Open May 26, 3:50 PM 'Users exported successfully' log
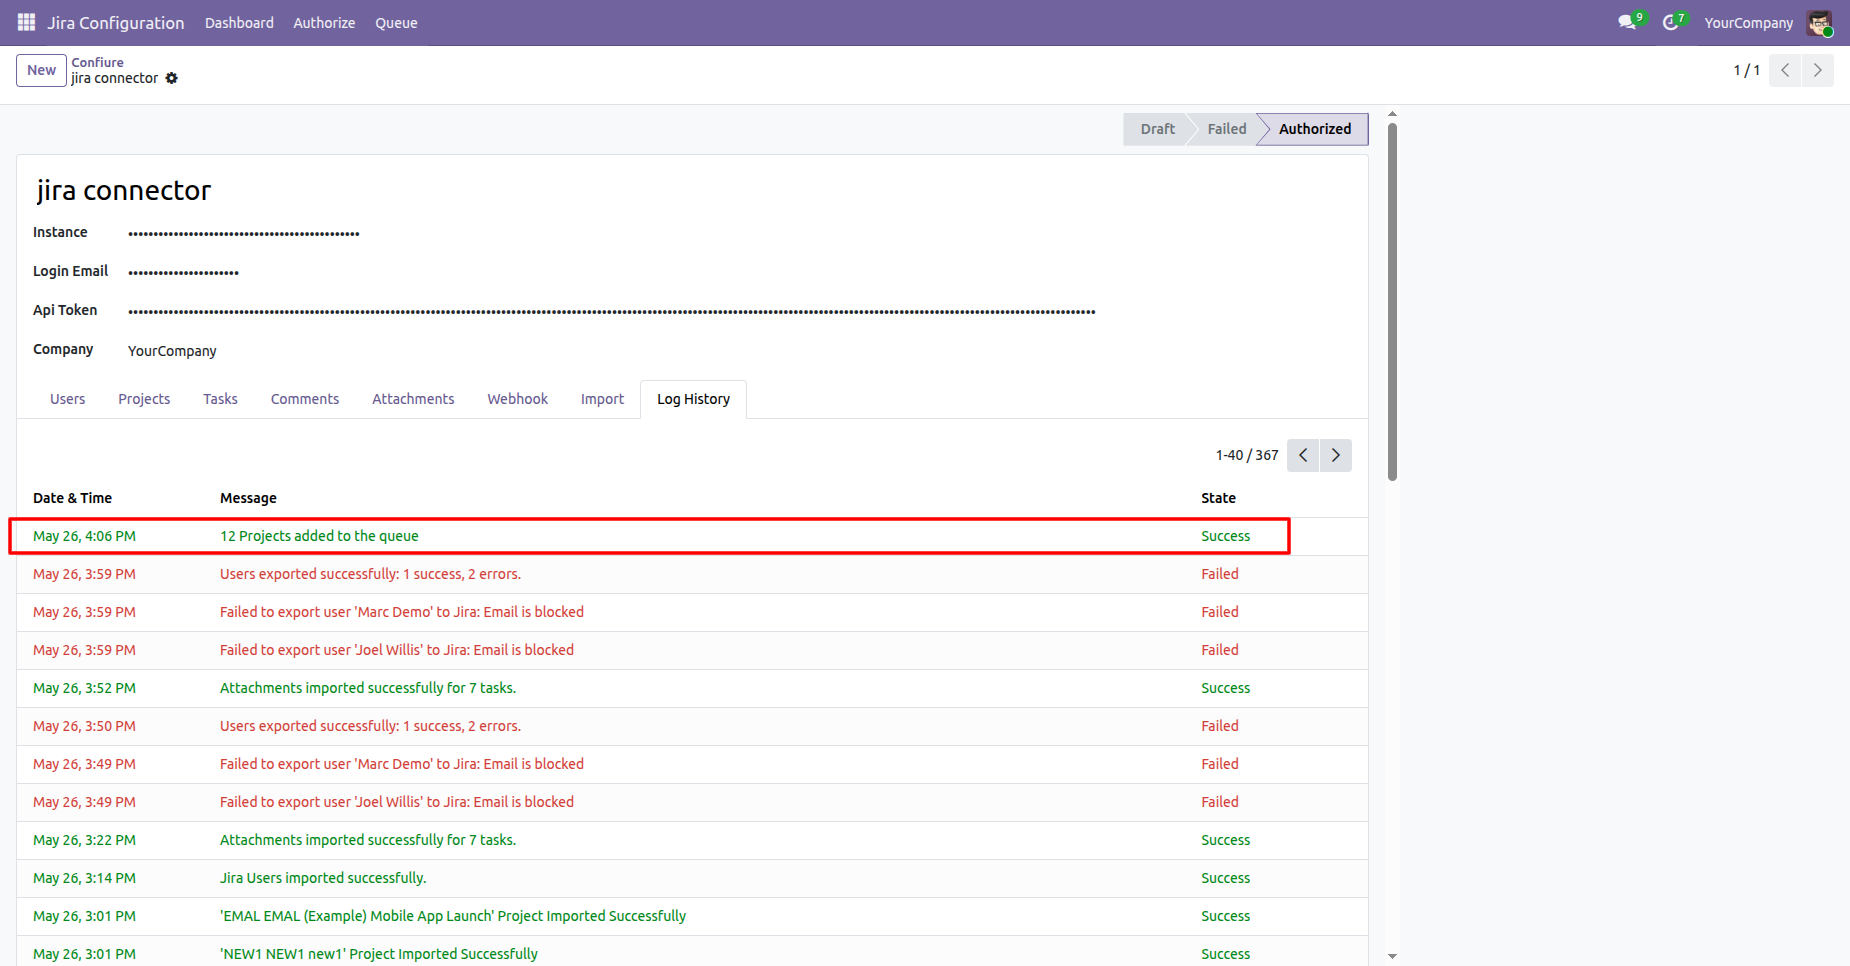This screenshot has width=1850, height=966. pos(692,726)
